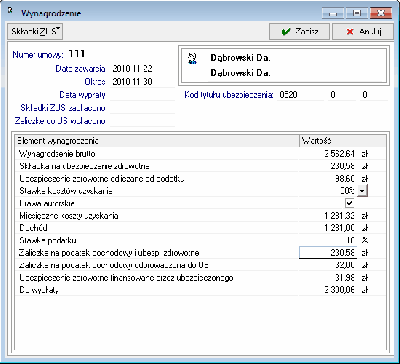Maximize the Wynagrodzenie window

pos(356,13)
